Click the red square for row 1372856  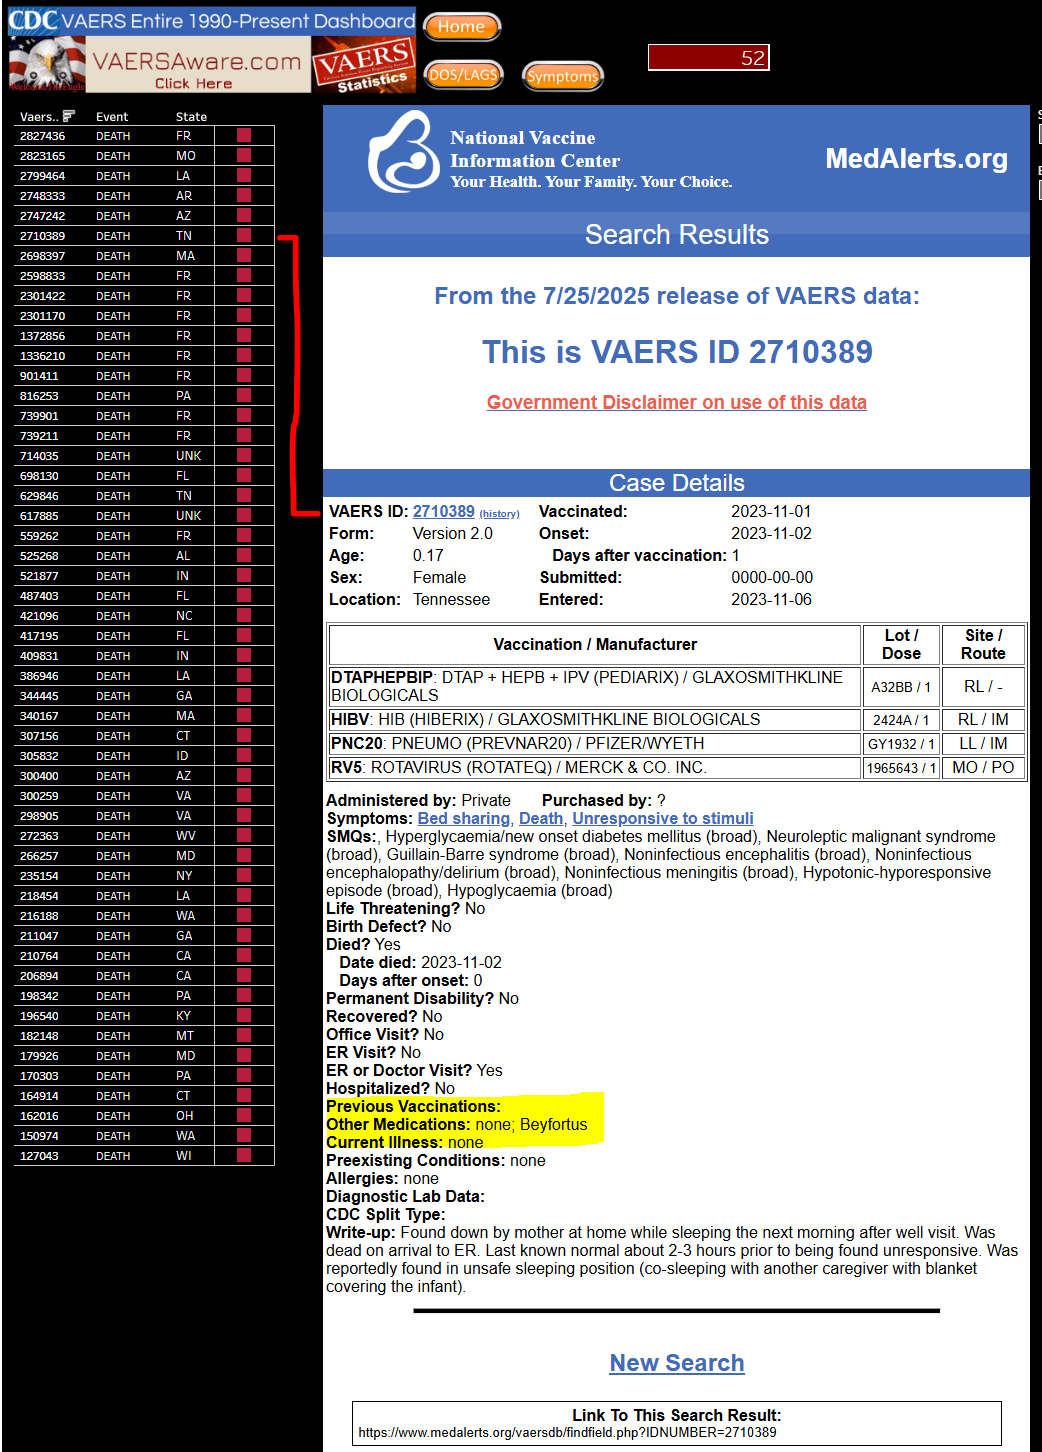(244, 335)
